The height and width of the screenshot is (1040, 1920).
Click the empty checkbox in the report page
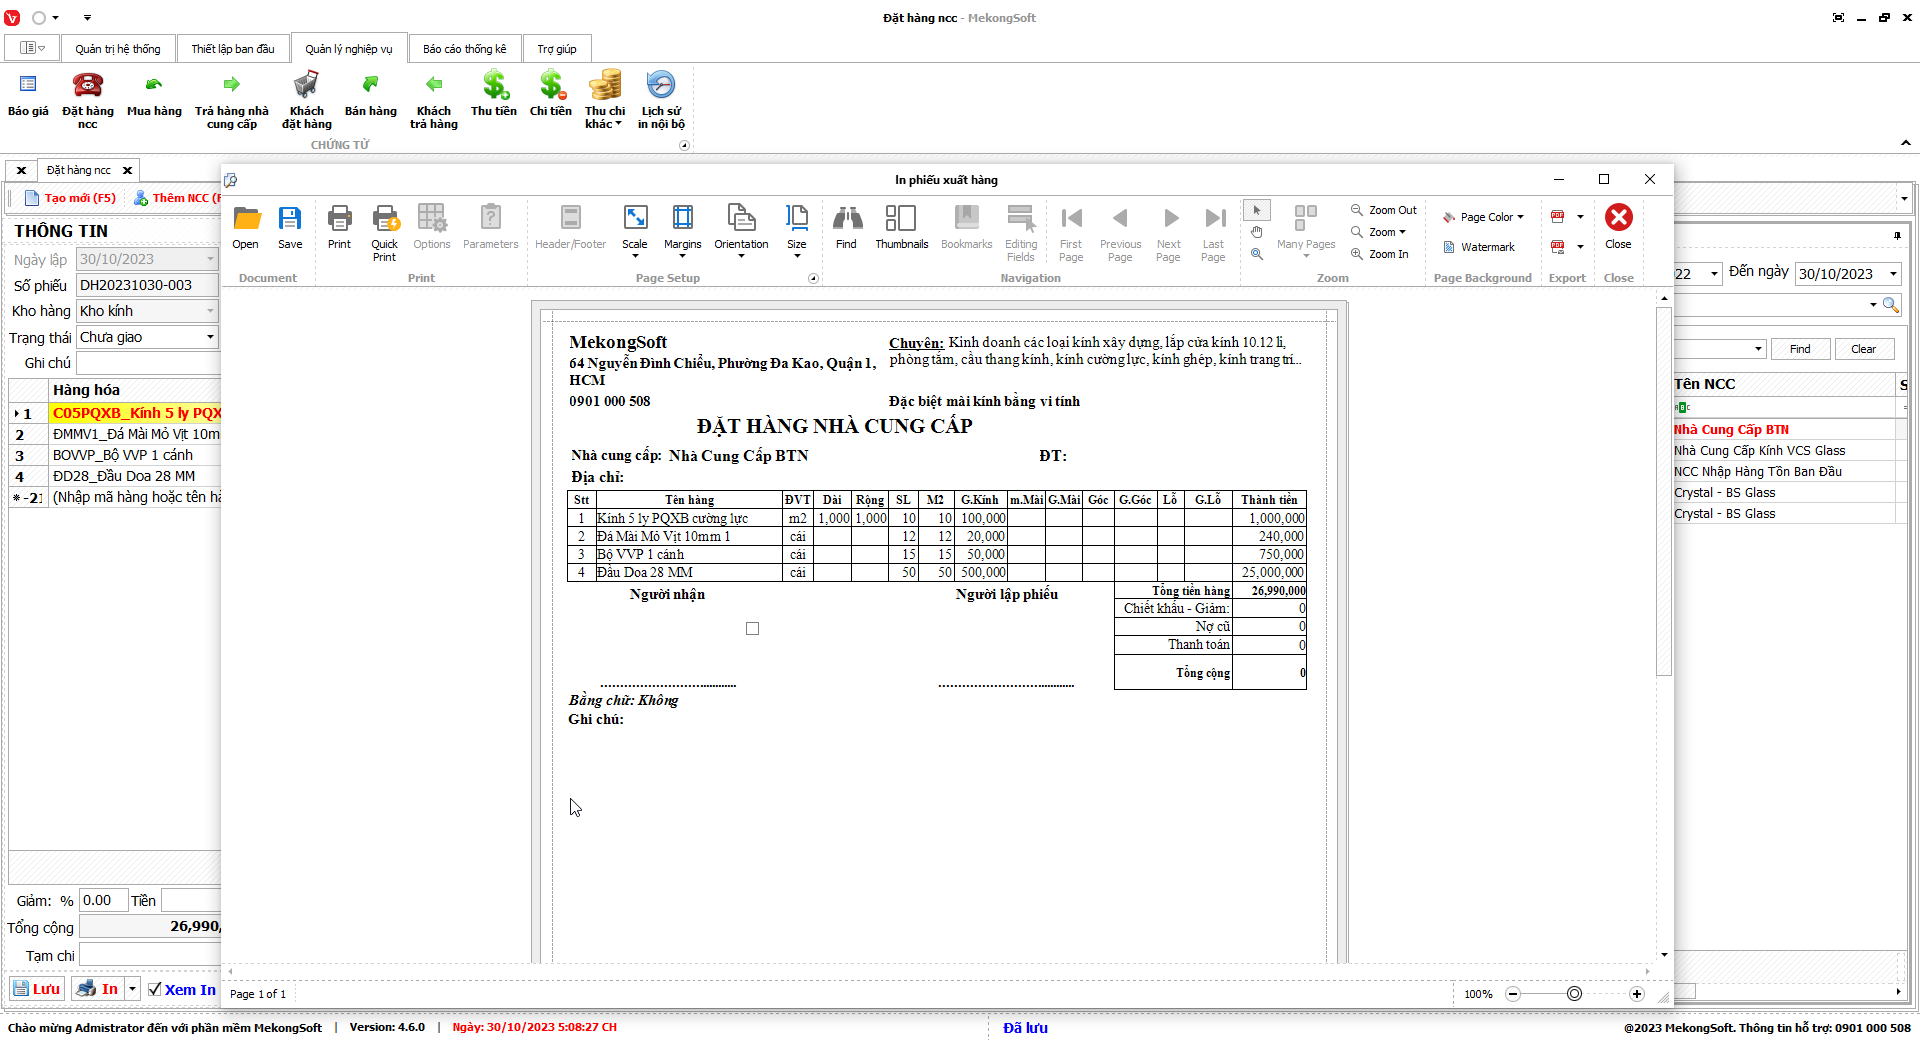752,629
